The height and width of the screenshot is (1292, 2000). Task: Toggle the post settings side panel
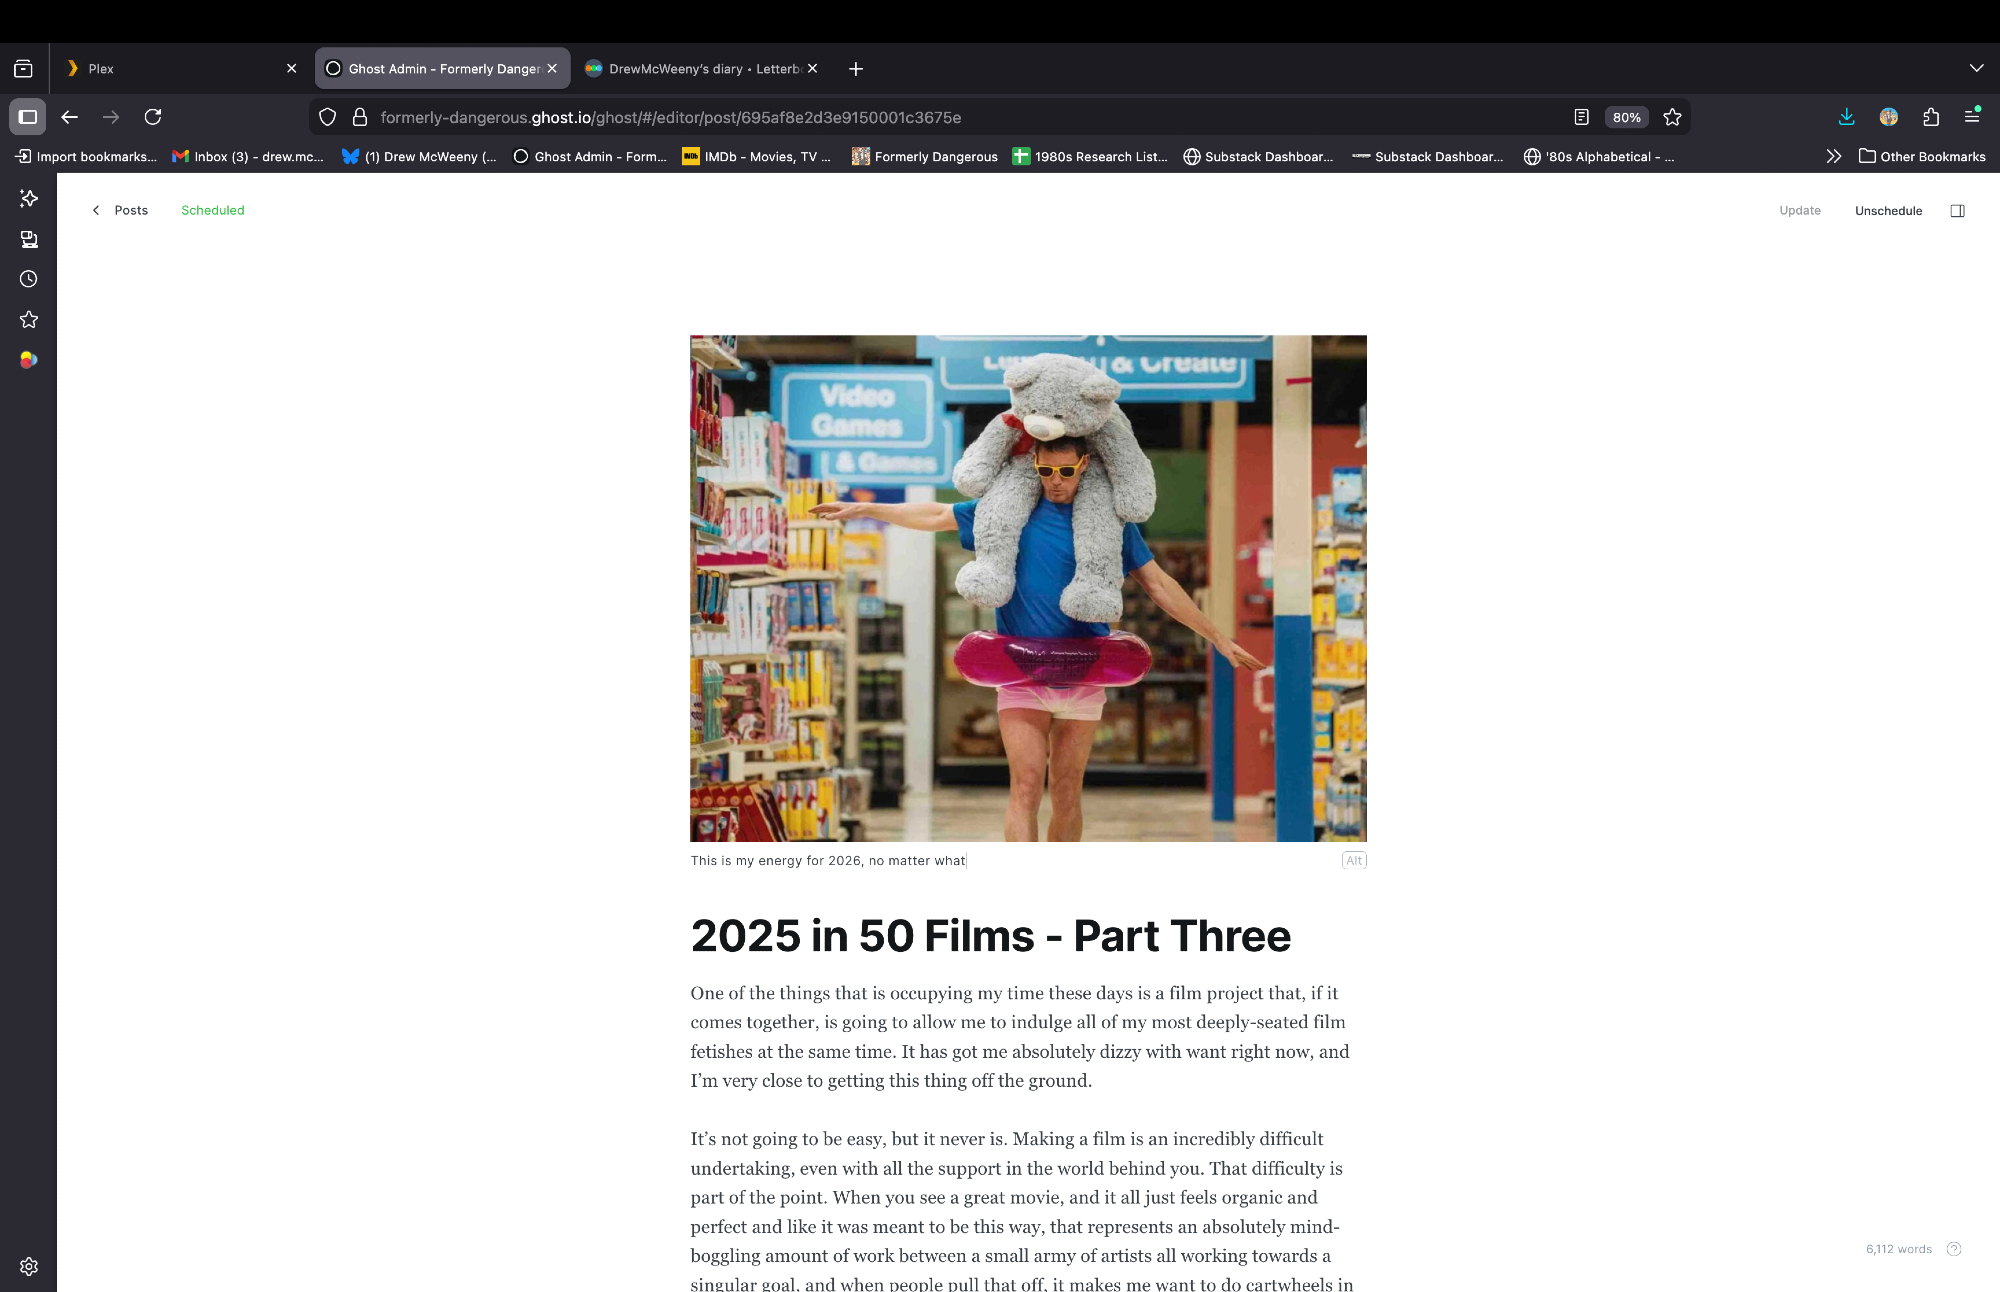point(1957,210)
